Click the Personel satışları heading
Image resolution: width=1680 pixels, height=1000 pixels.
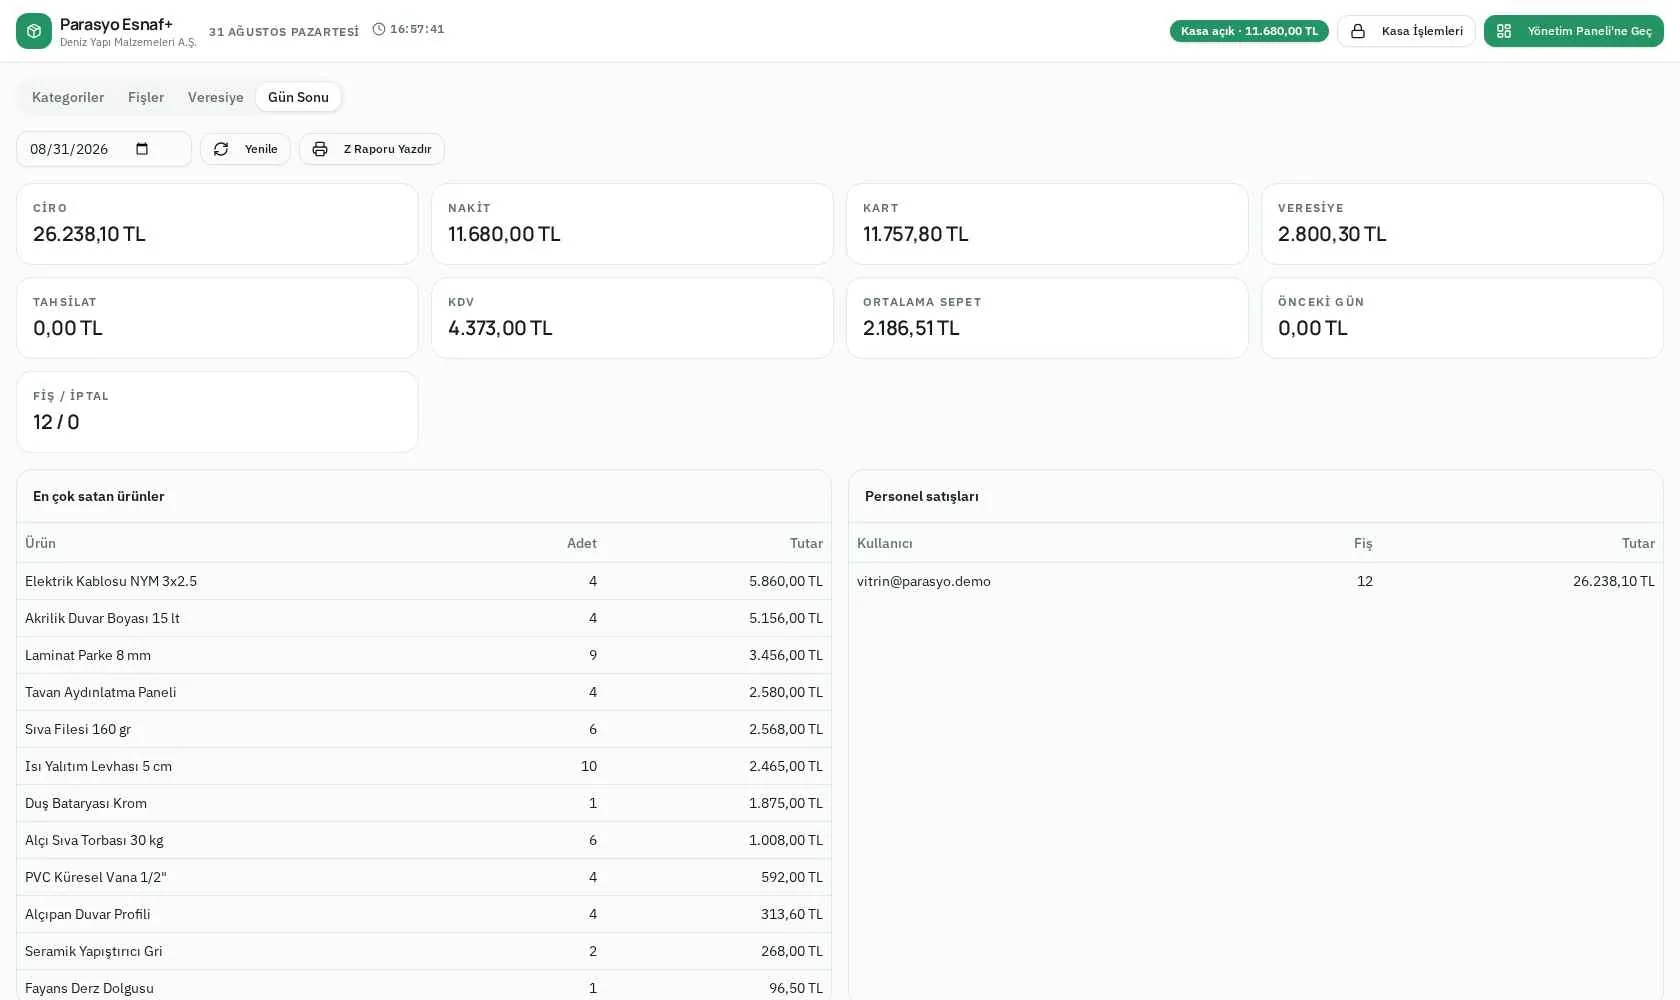tap(922, 496)
